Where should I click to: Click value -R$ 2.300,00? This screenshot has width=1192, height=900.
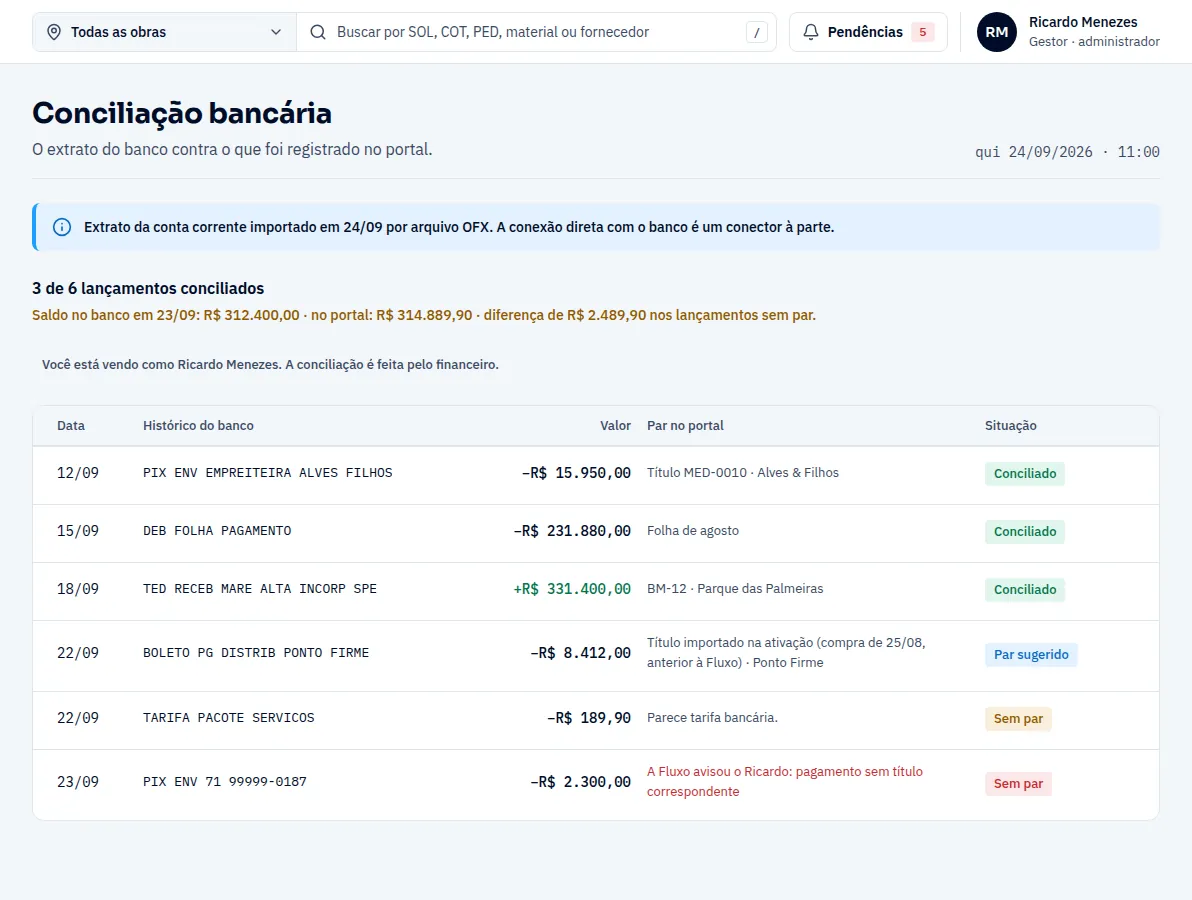tap(580, 781)
